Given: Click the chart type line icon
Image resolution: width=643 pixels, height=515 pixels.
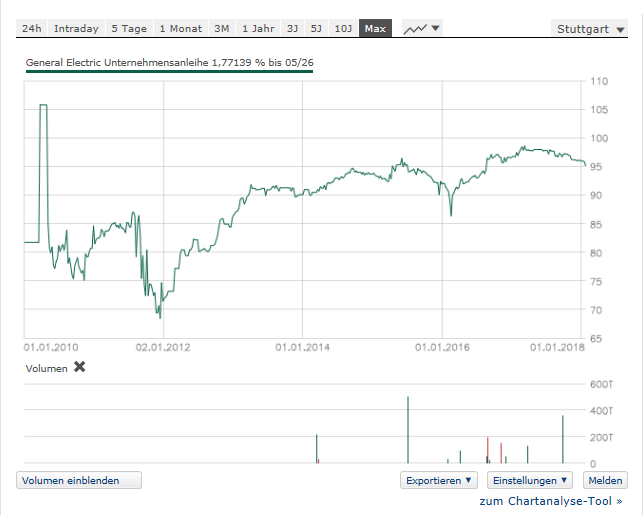Looking at the screenshot, I should click(415, 29).
